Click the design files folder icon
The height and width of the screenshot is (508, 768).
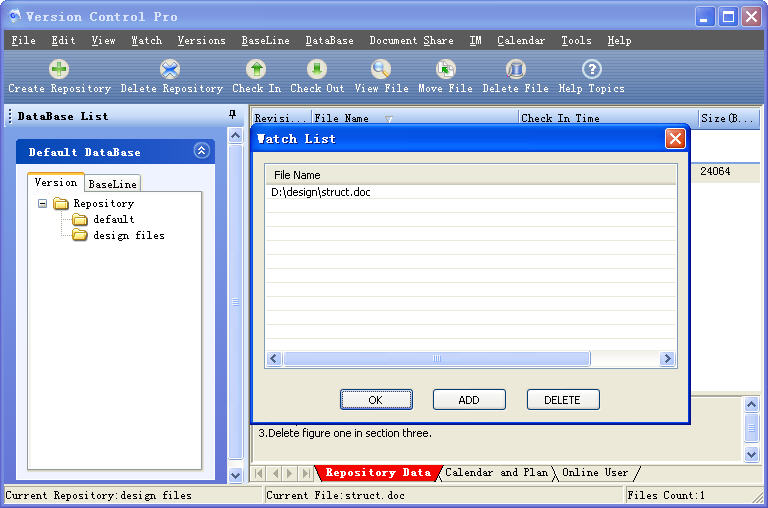[80, 236]
